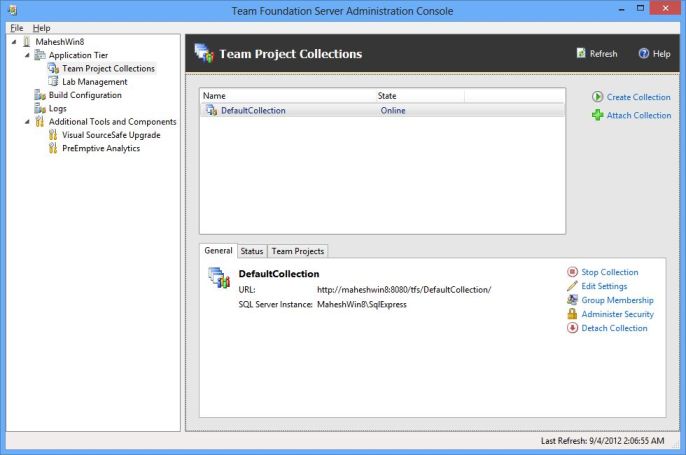The height and width of the screenshot is (455, 686).
Task: Click the Lab Management icon
Action: click(53, 81)
